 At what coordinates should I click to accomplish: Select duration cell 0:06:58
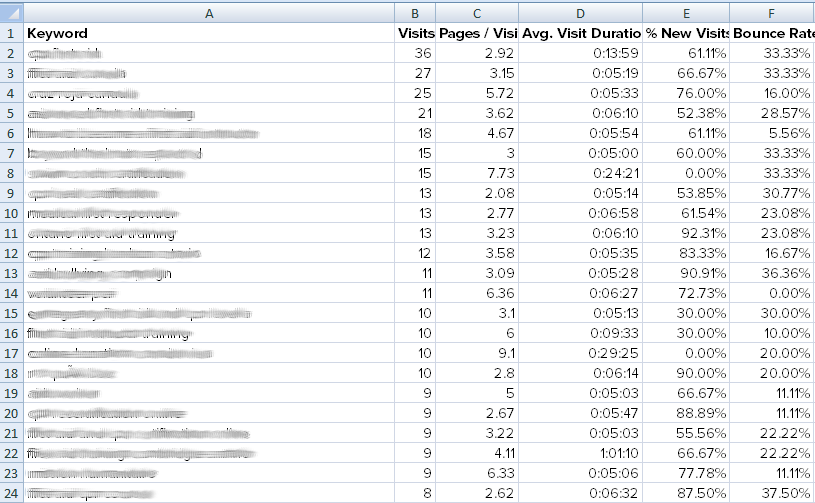[x=580, y=213]
